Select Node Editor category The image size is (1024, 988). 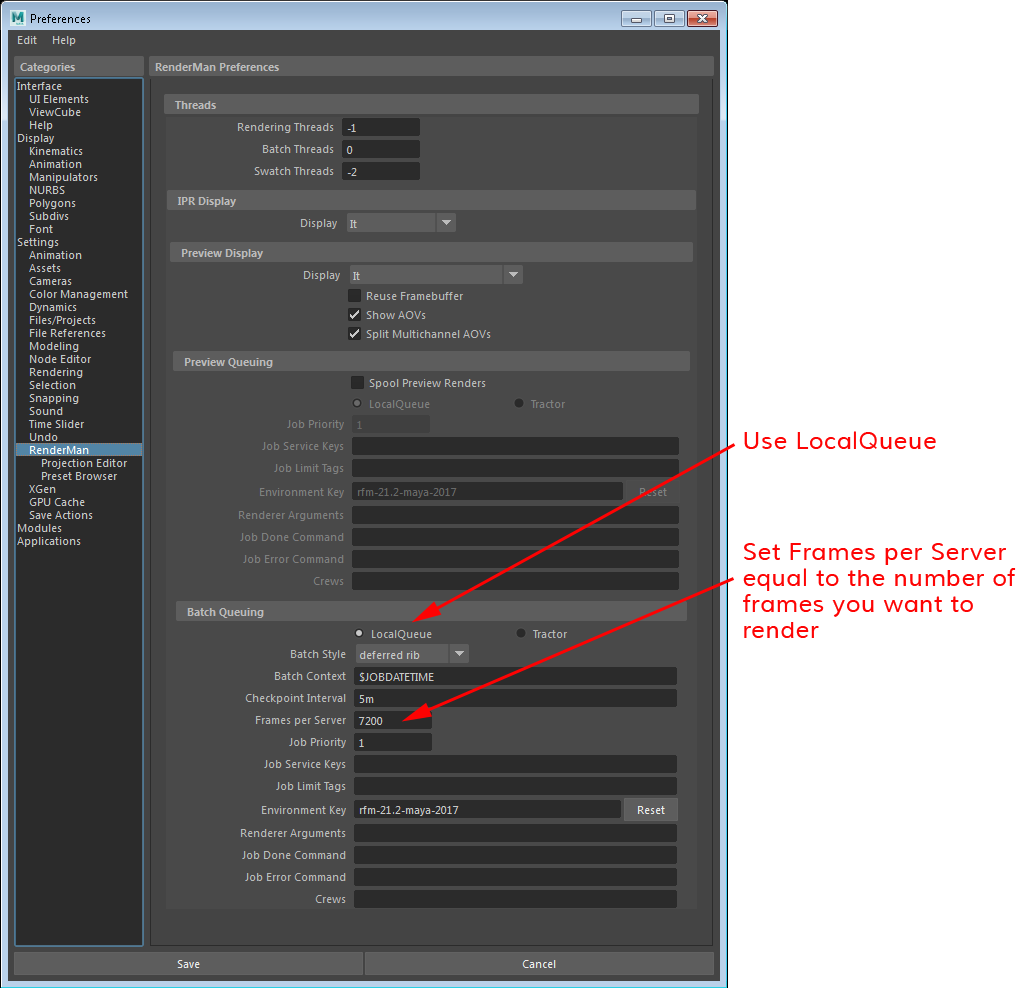60,359
